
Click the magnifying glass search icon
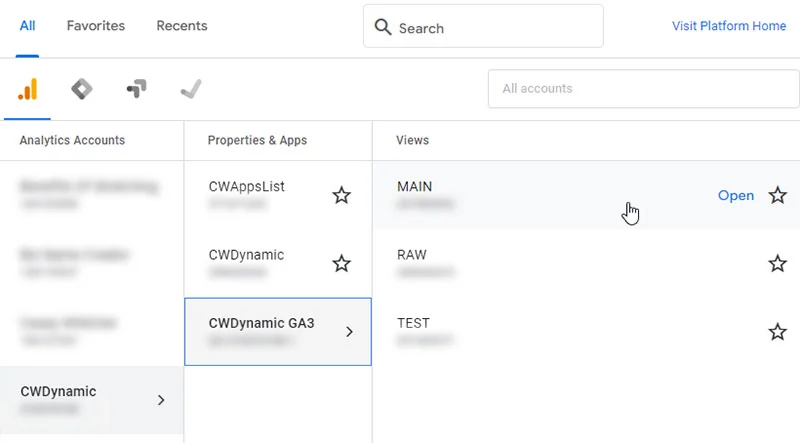tap(383, 28)
